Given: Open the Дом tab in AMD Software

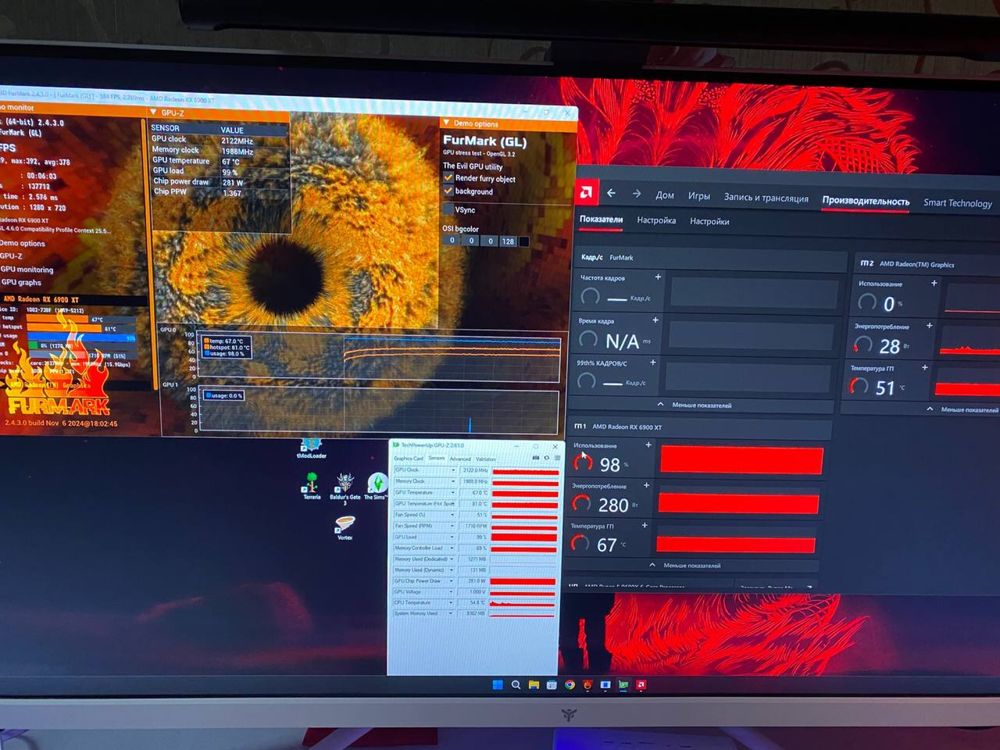Looking at the screenshot, I should coord(665,195).
